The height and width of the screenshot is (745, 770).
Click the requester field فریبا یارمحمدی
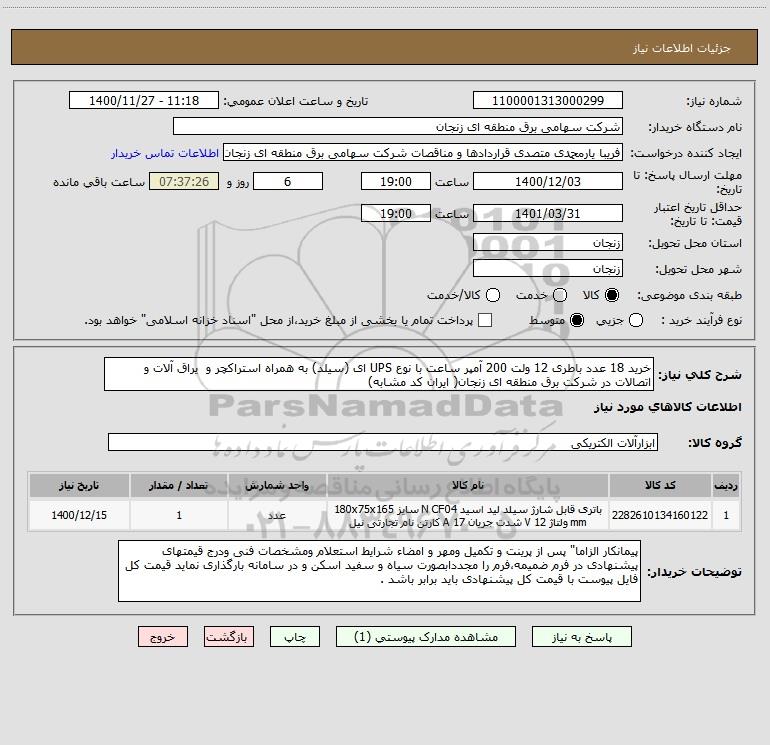(x=423, y=153)
